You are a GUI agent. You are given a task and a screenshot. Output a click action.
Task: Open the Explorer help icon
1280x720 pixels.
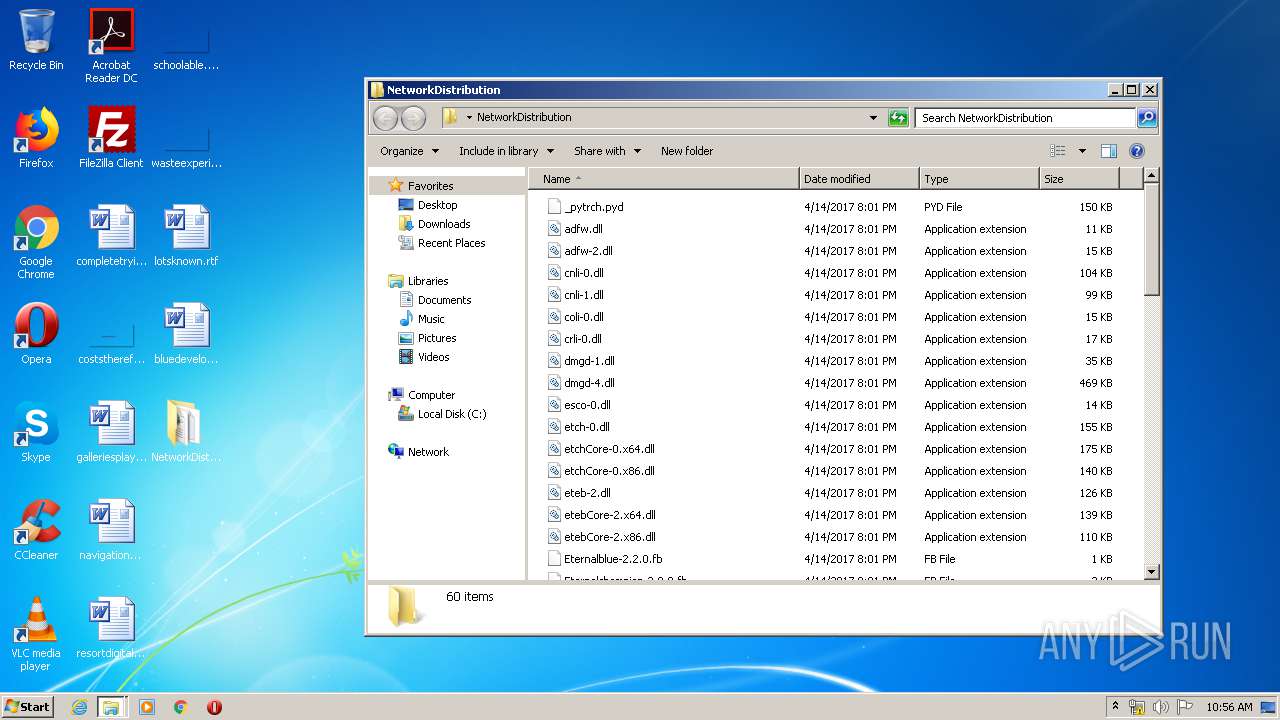1136,151
